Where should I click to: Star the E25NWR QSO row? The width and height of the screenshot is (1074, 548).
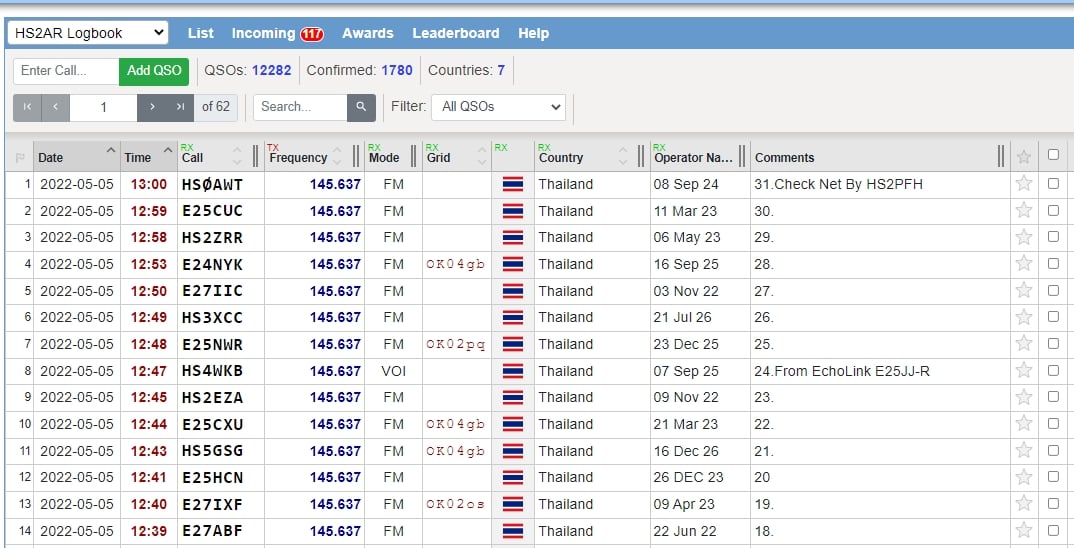coord(1024,344)
